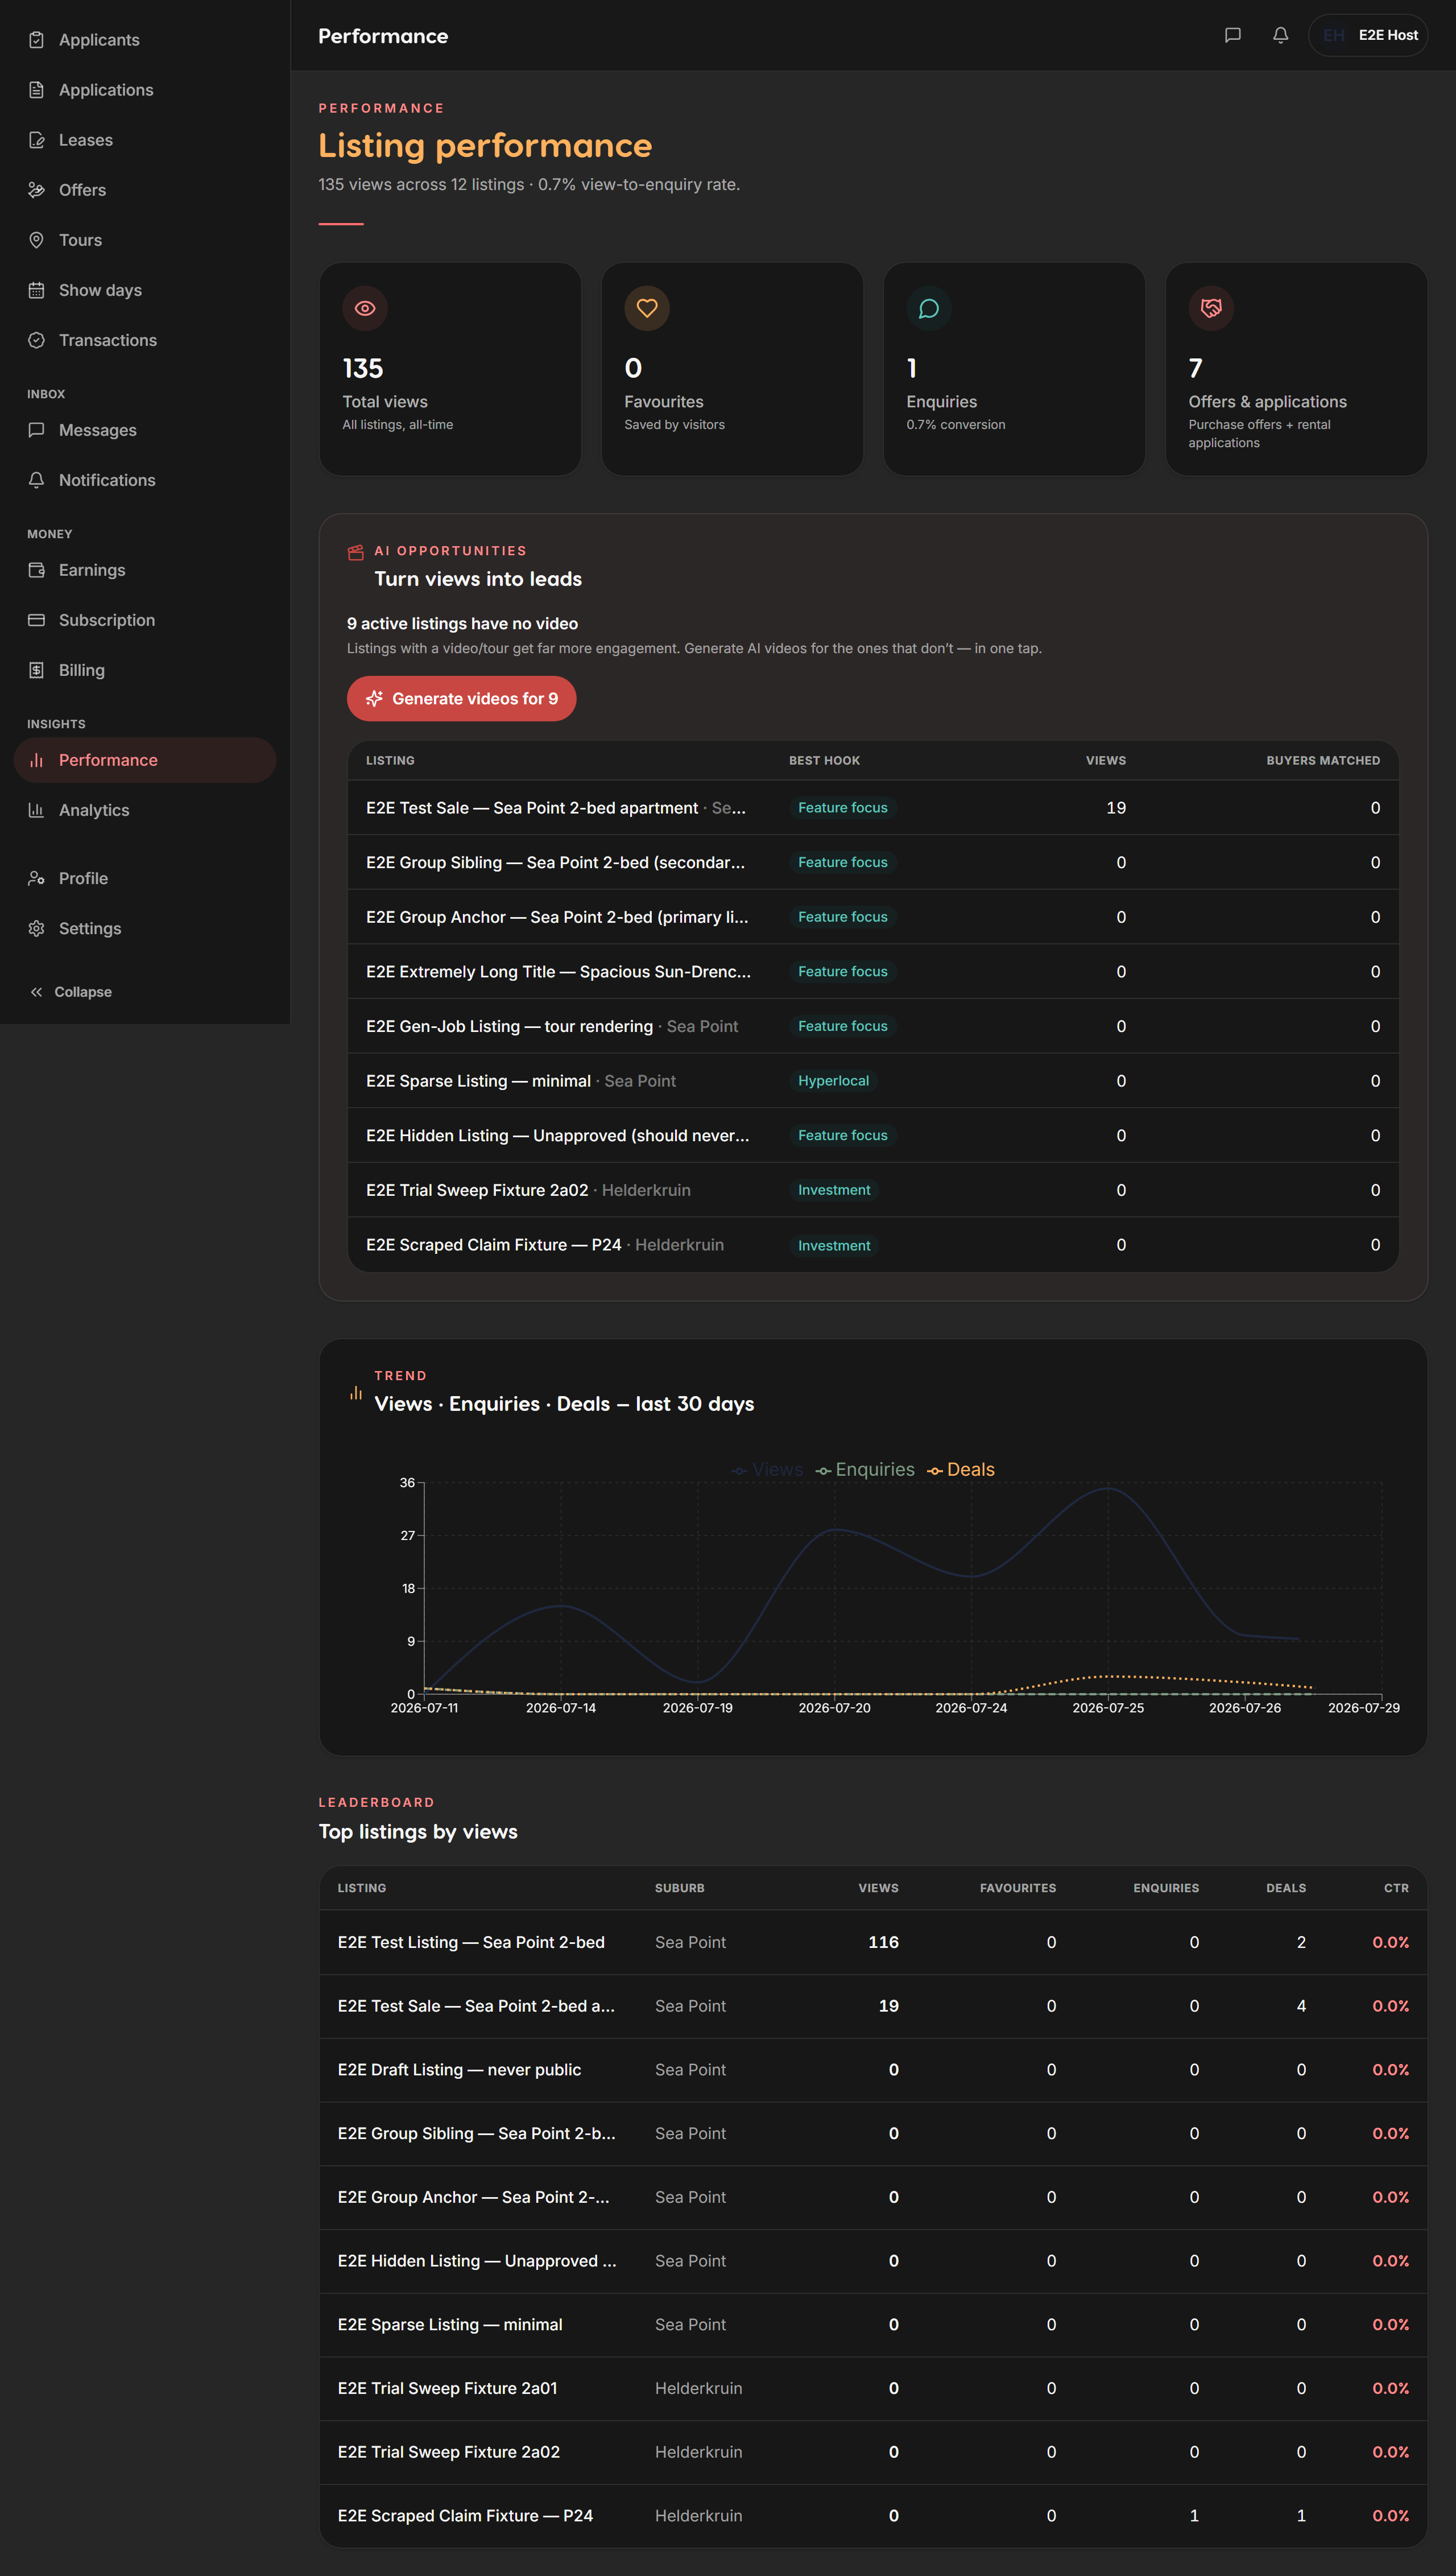Click the Enquiries summary card
1456x2576 pixels.
tap(1014, 369)
